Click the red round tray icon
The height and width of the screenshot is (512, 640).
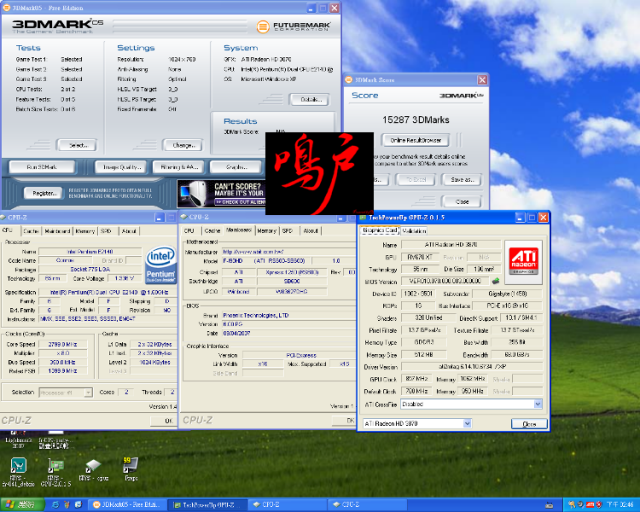[598, 505]
